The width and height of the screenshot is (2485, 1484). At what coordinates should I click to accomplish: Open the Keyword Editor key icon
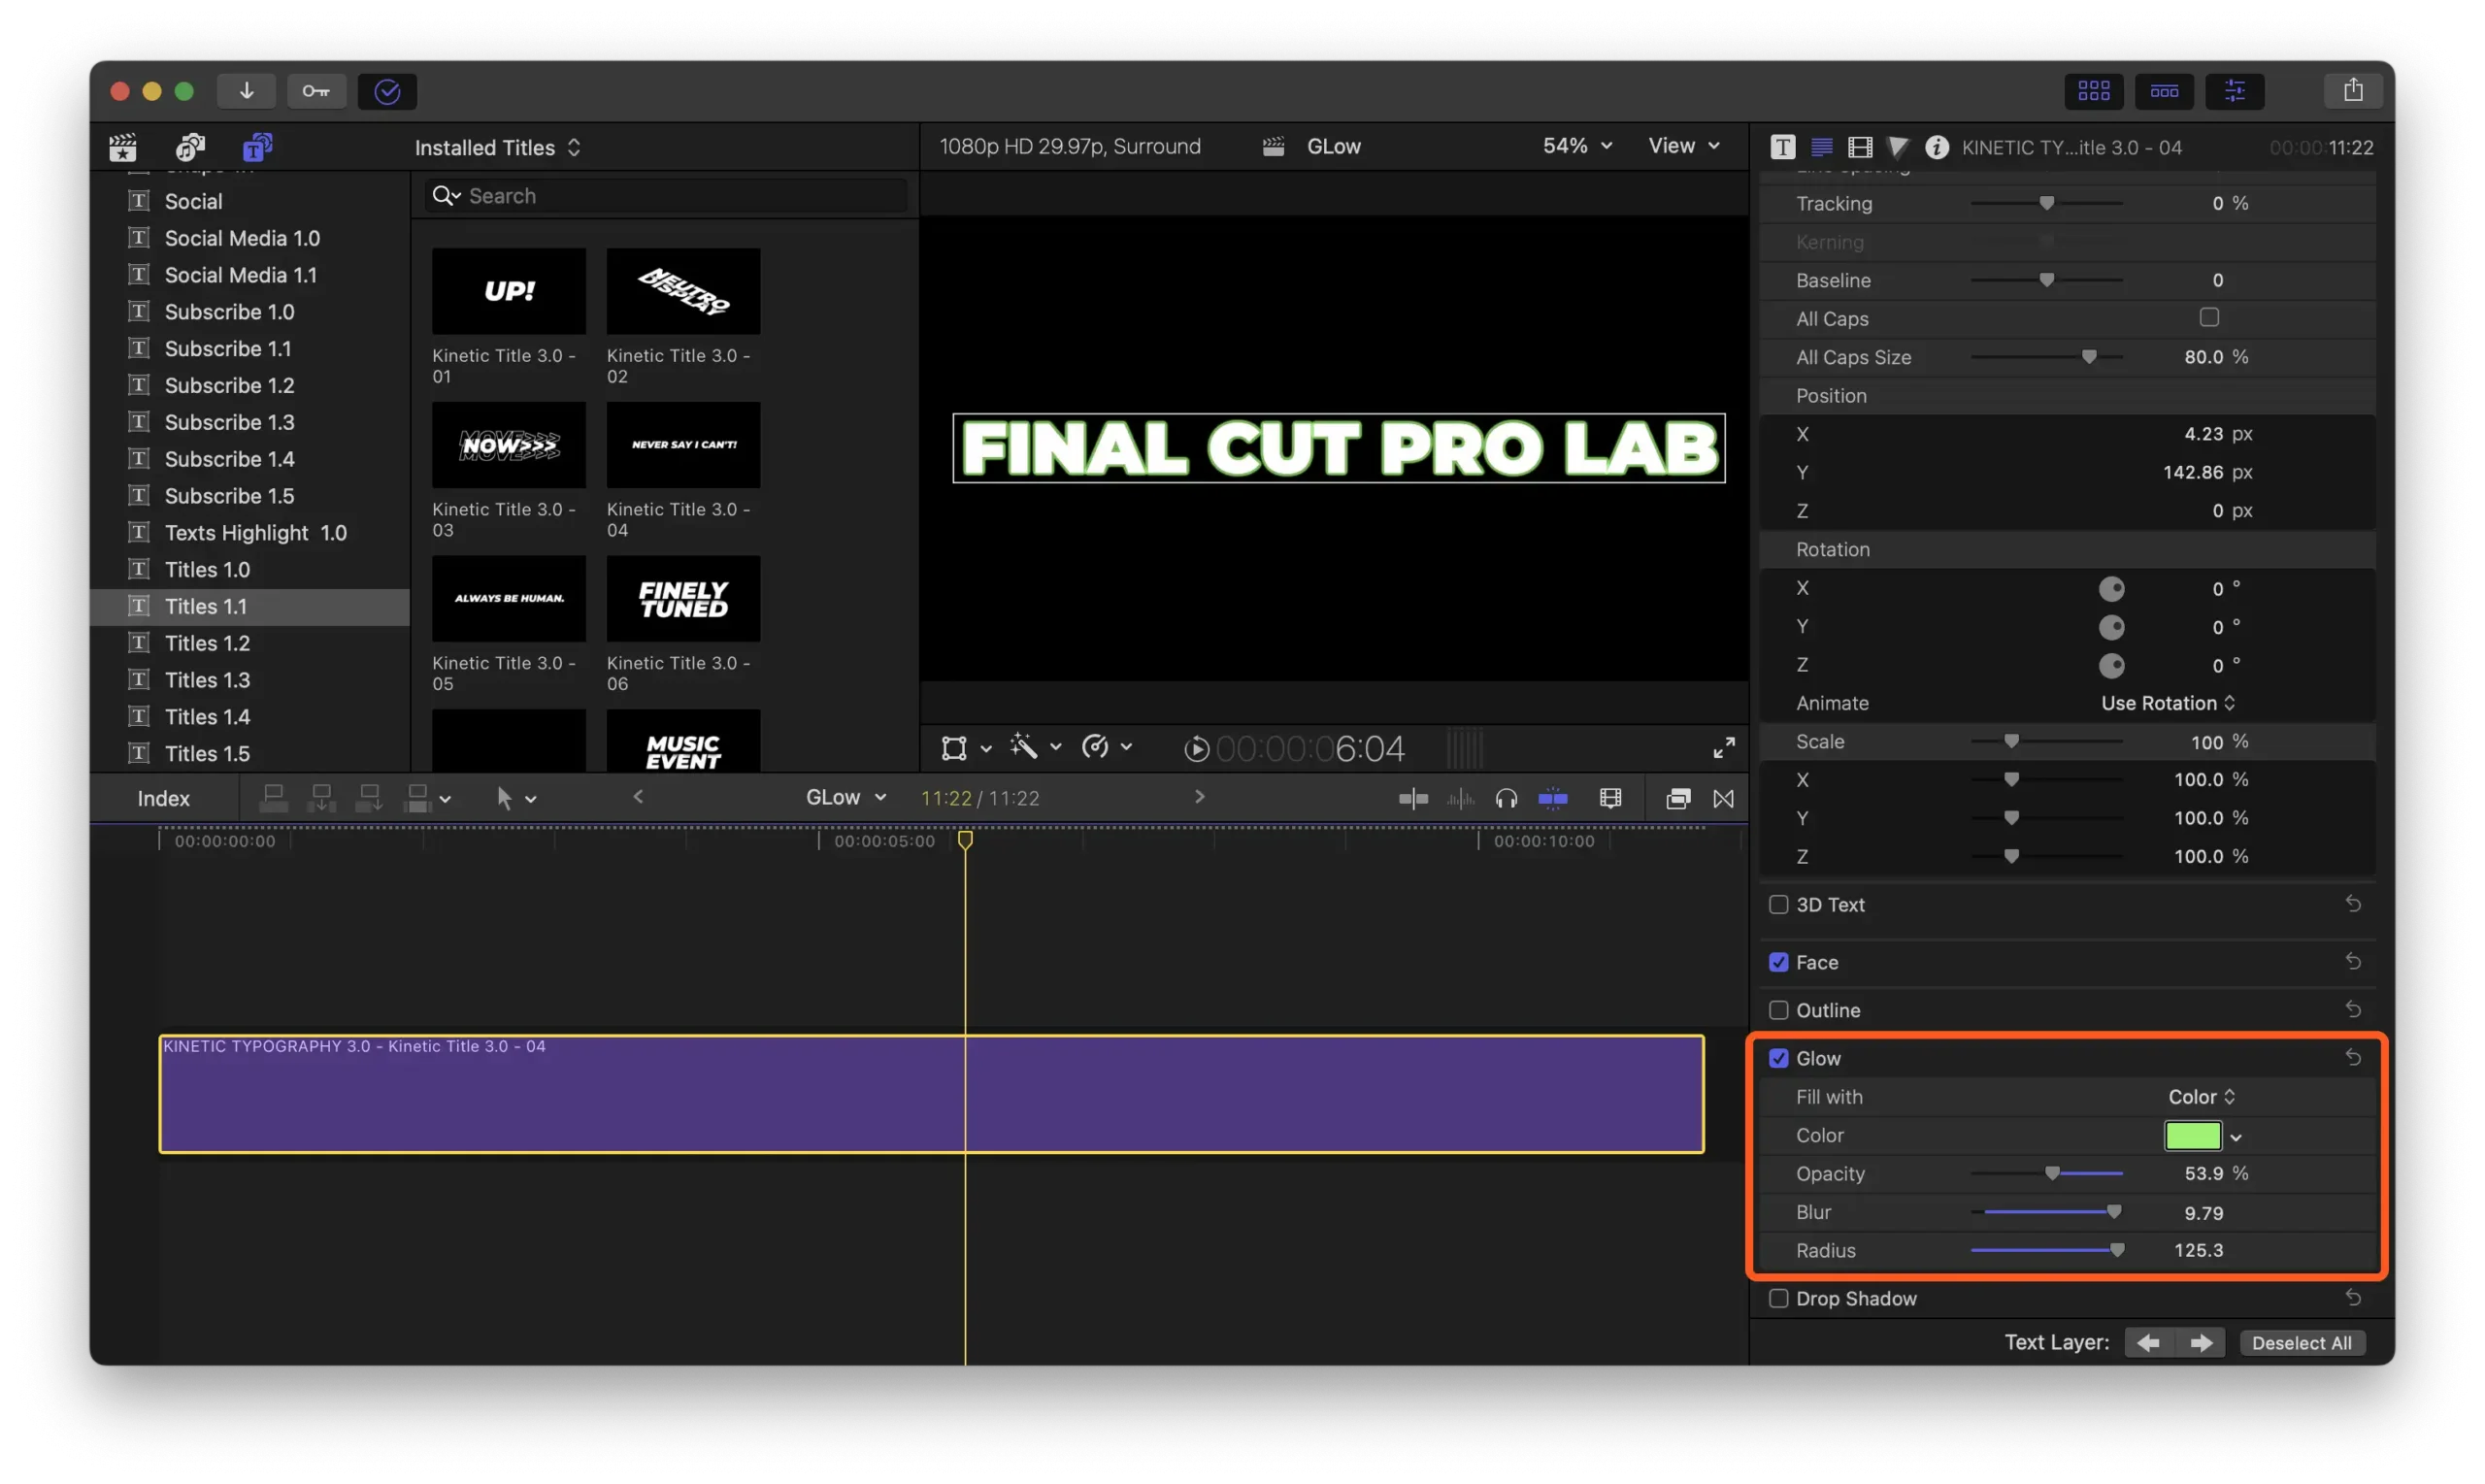pos(316,91)
